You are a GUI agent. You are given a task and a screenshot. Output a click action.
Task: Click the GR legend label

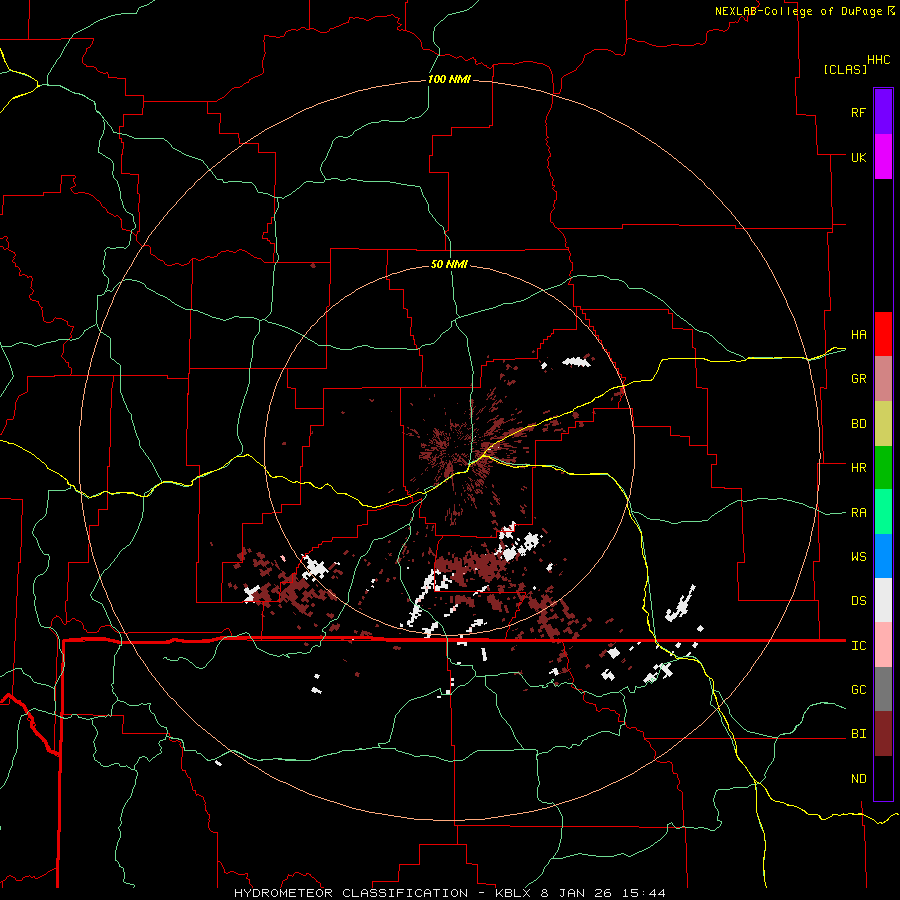(858, 379)
